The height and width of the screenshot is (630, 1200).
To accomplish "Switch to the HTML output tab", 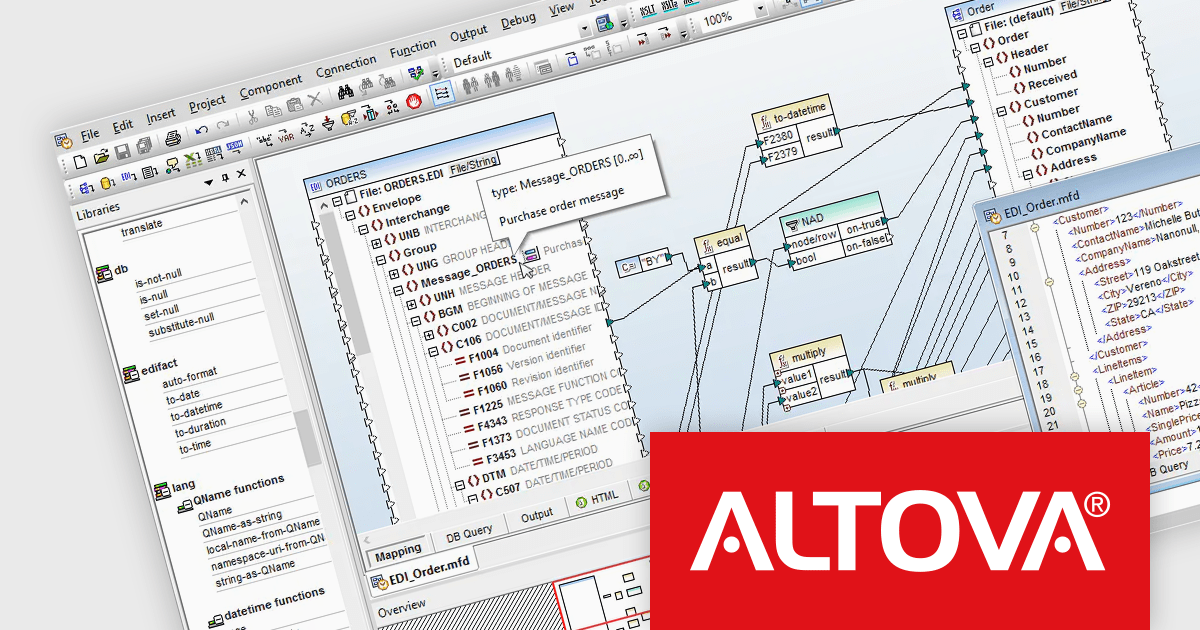I will point(603,496).
